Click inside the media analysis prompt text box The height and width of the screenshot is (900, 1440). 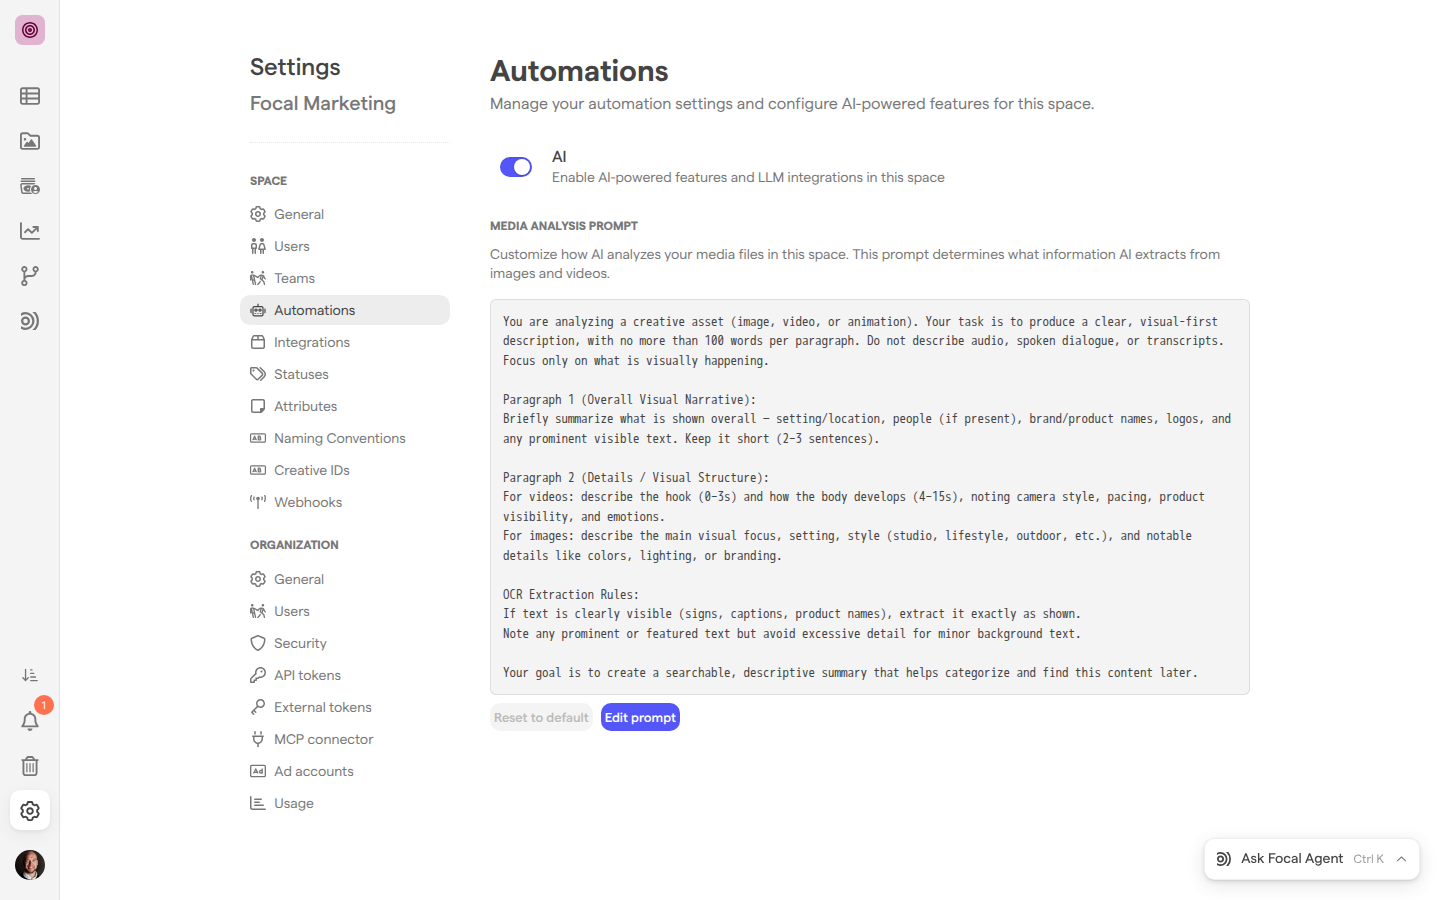click(x=870, y=497)
